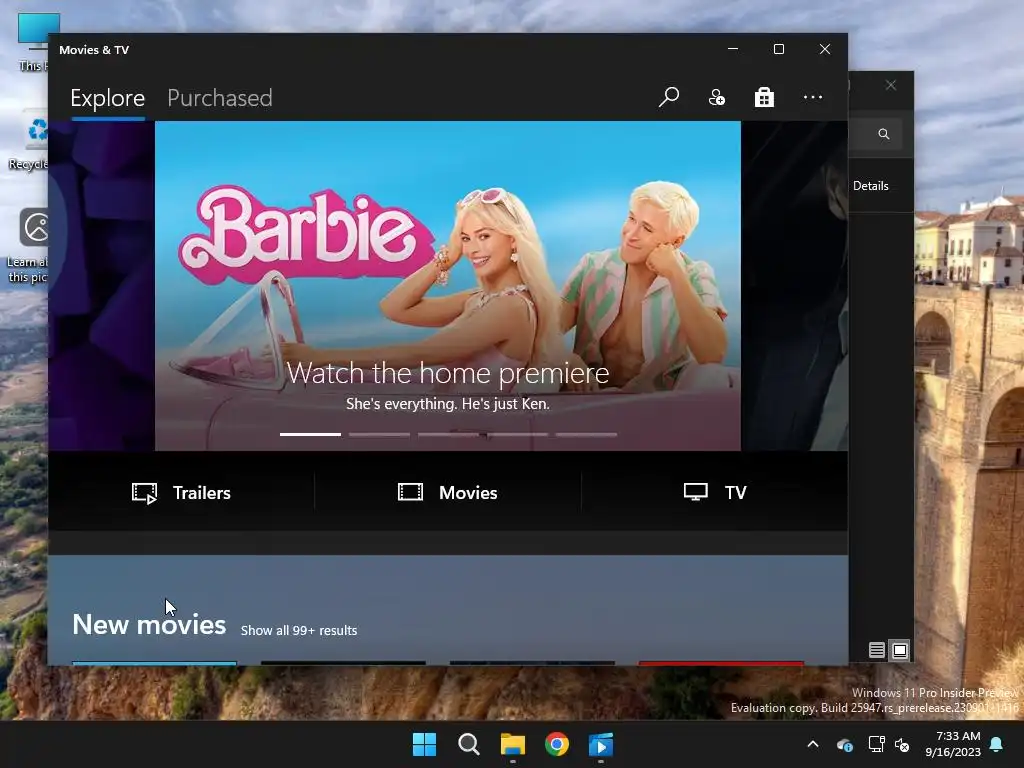Switch background window to details list view
Screen dimensions: 1024x768
876,650
